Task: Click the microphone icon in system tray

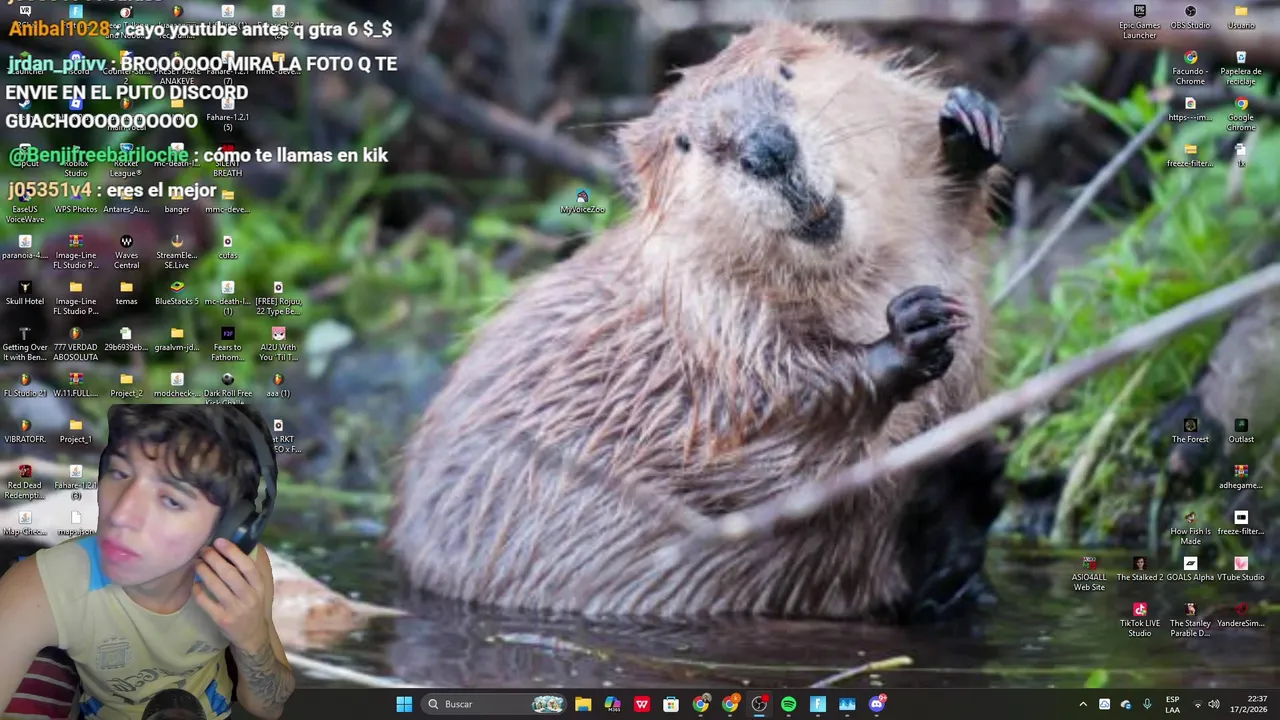Action: click(1147, 704)
